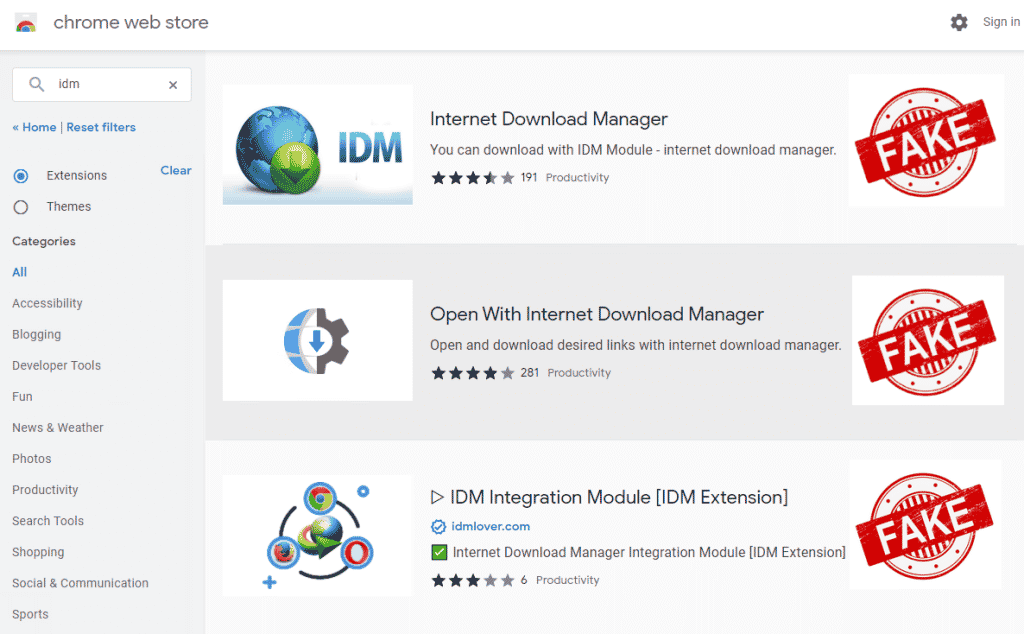Clear the search box with X icon
1024x634 pixels.
[x=173, y=85]
